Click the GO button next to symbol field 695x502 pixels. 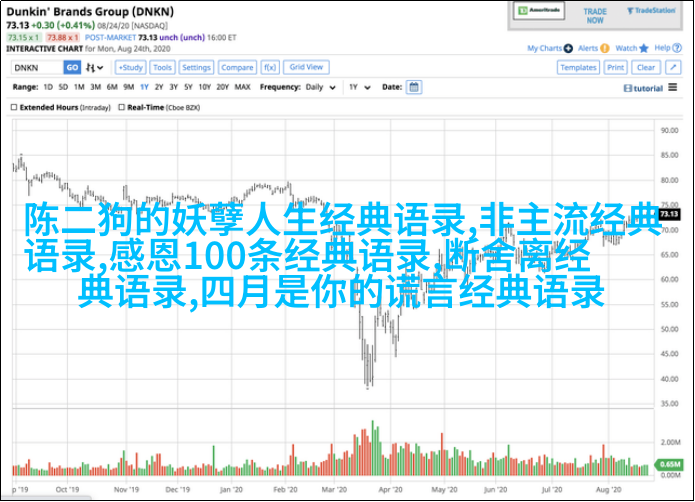click(72, 67)
